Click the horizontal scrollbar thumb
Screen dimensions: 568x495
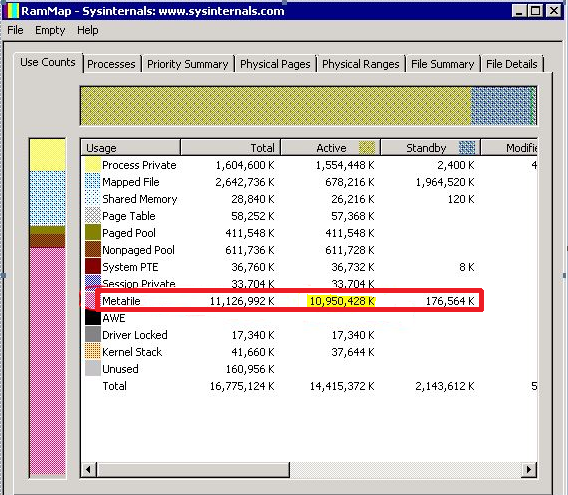[193, 470]
